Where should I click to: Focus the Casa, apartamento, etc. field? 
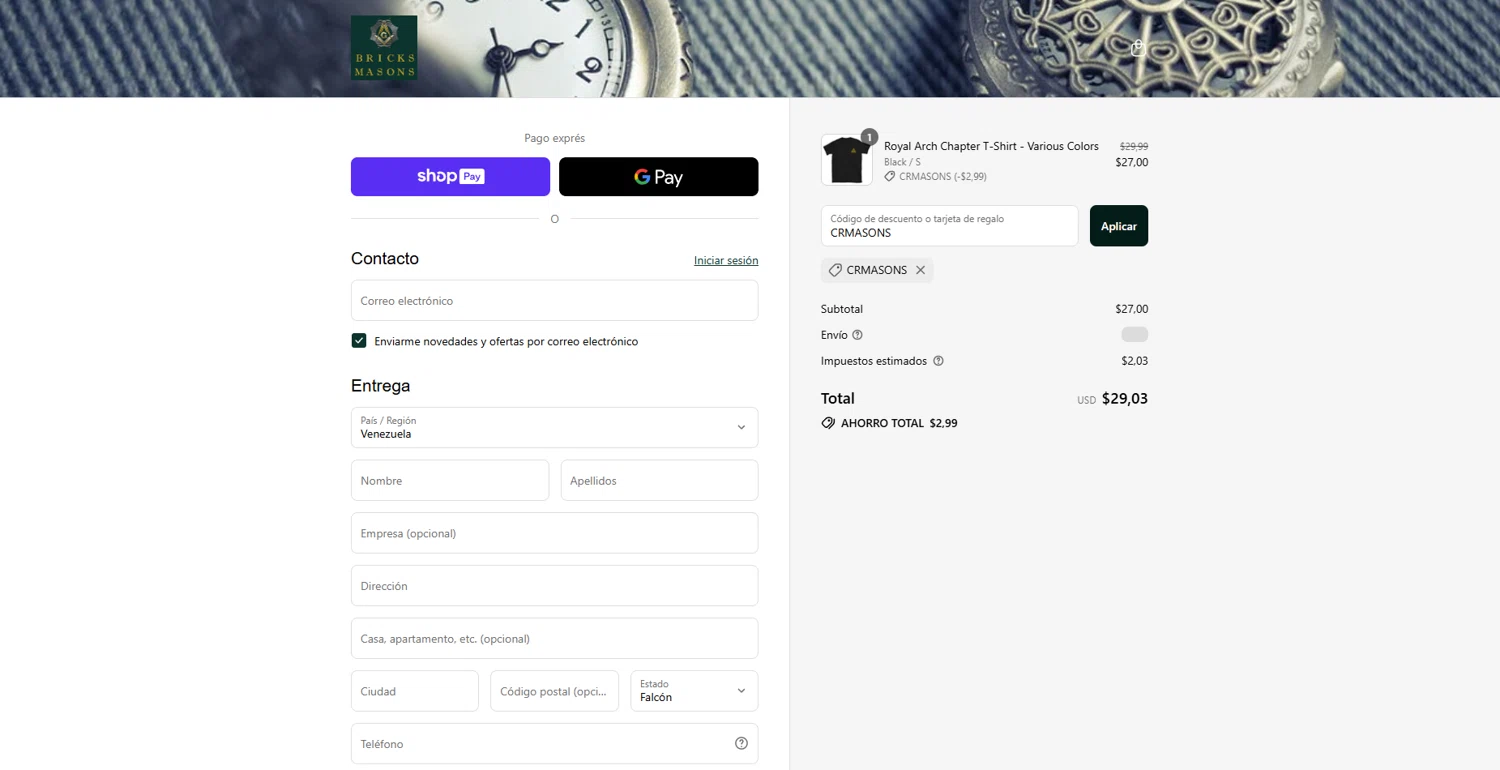pos(554,638)
